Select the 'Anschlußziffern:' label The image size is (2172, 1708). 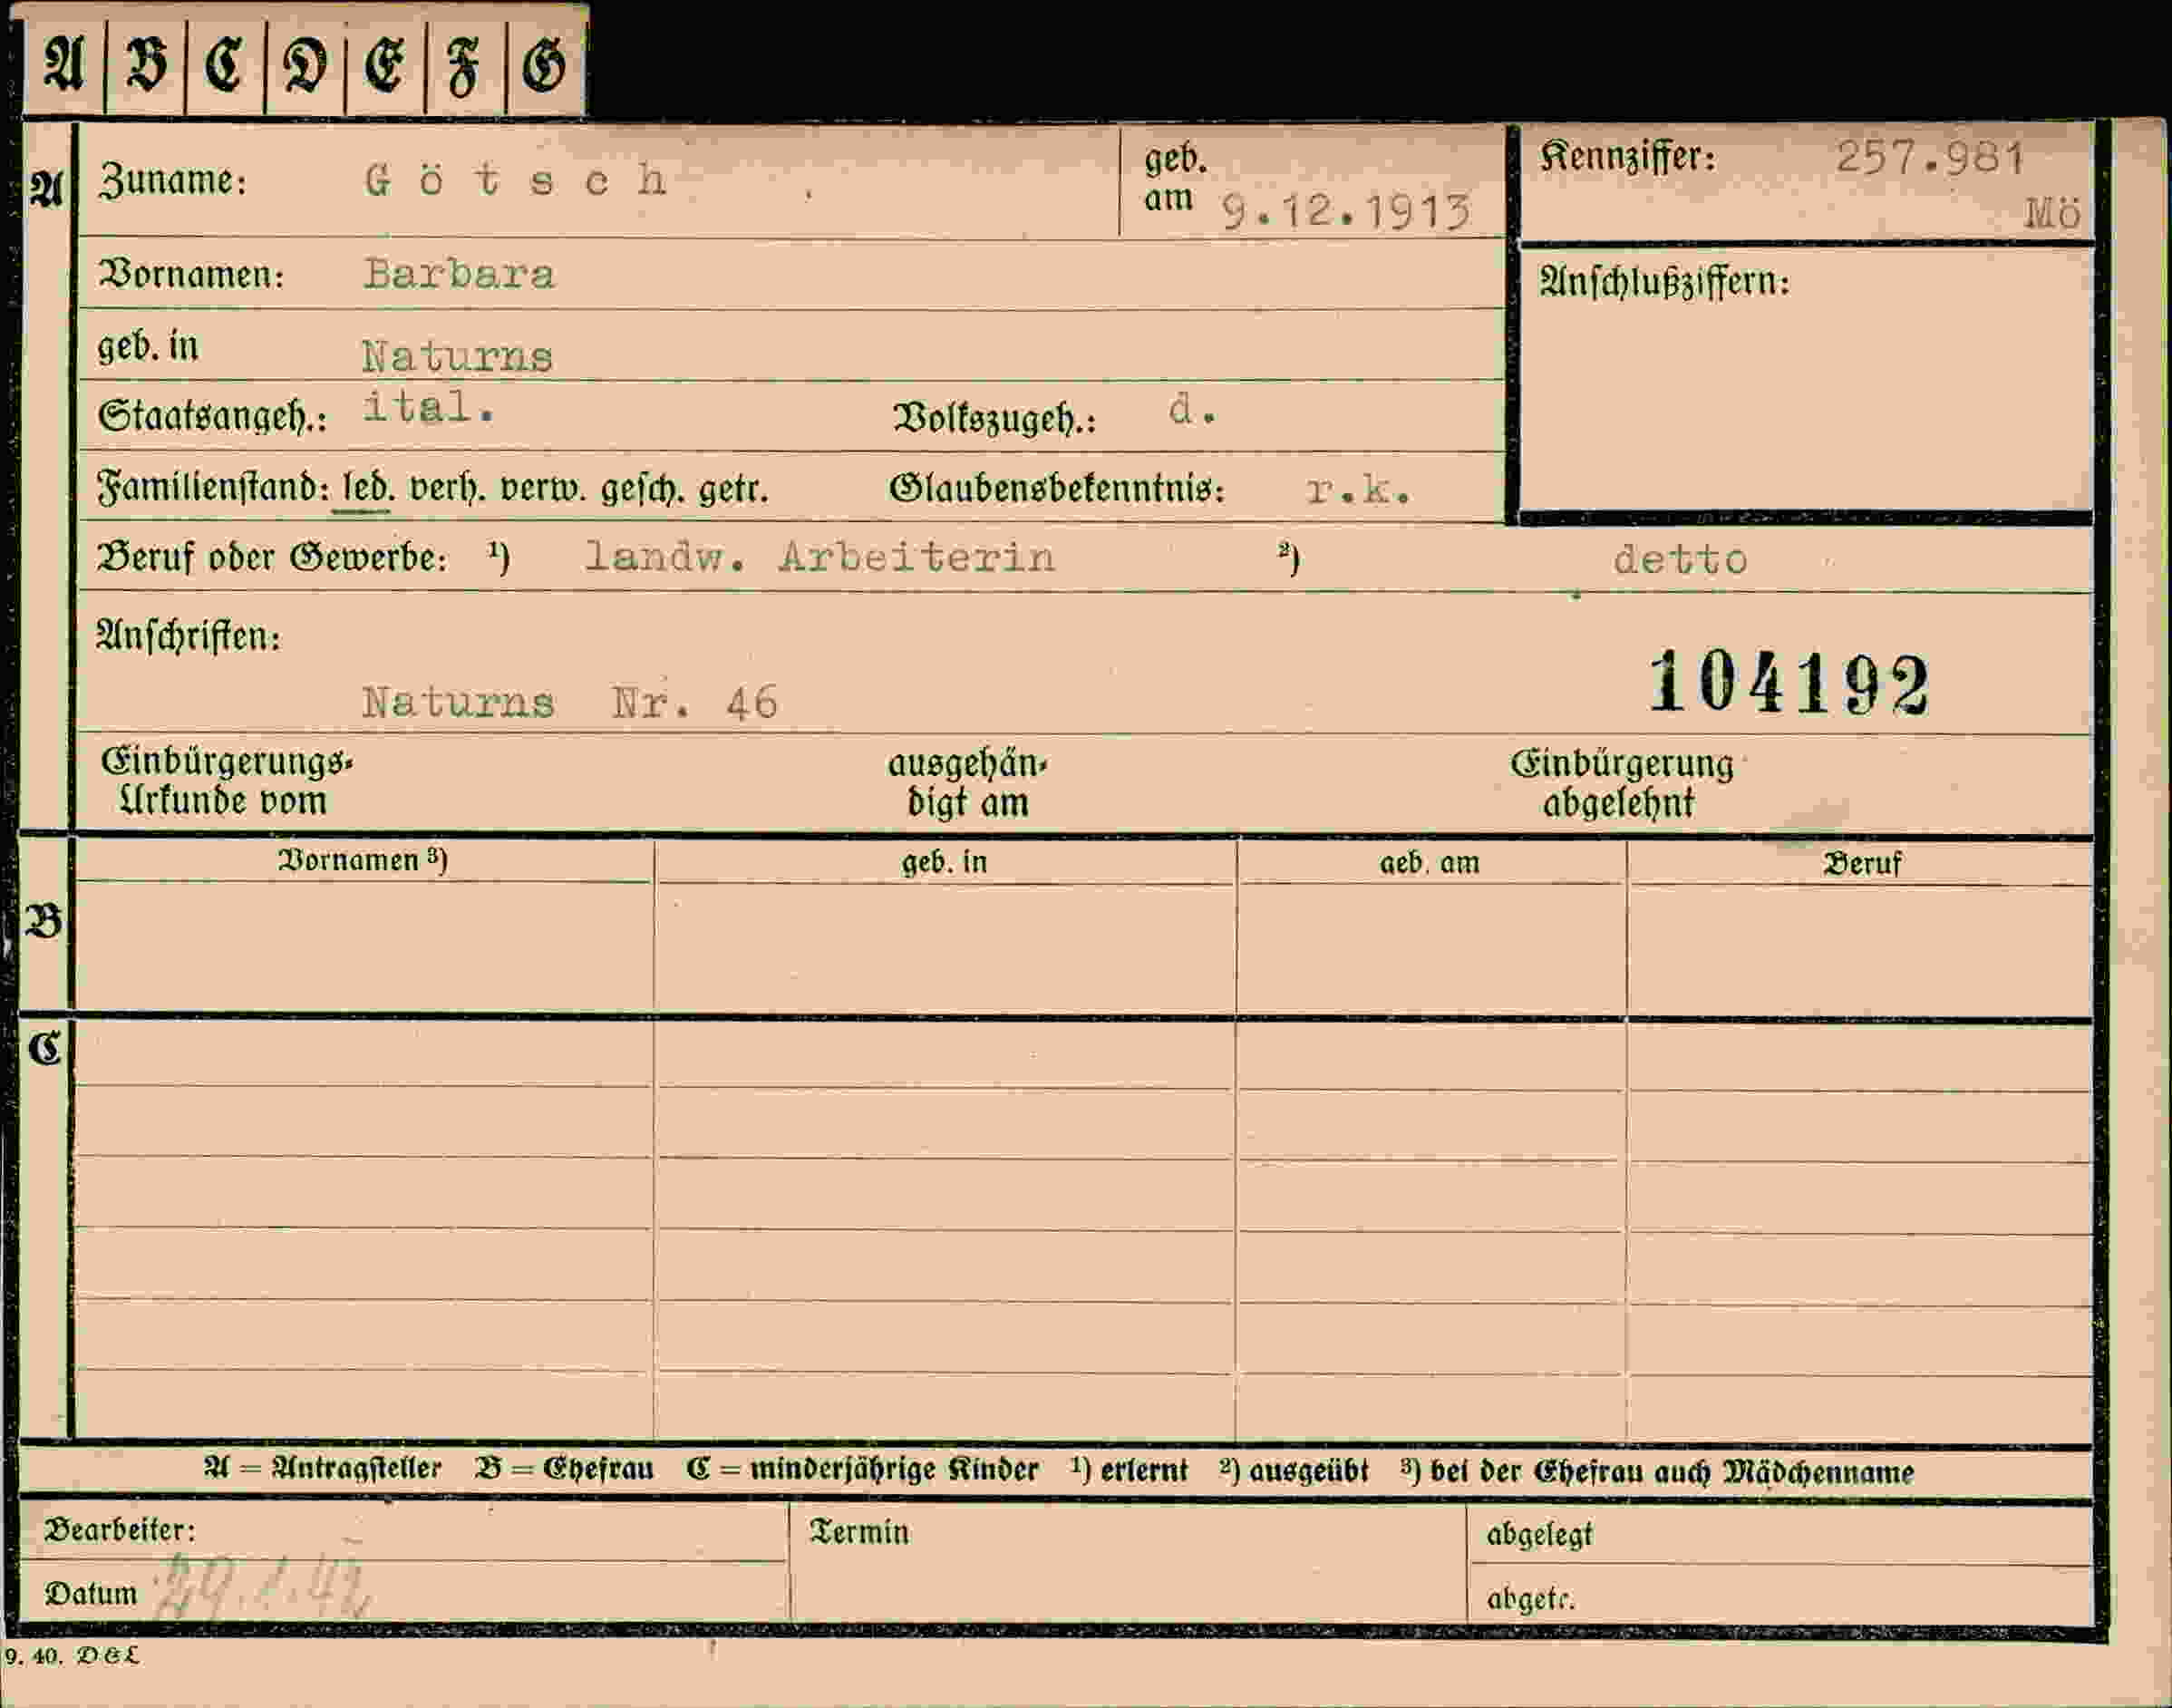pyautogui.click(x=1664, y=282)
